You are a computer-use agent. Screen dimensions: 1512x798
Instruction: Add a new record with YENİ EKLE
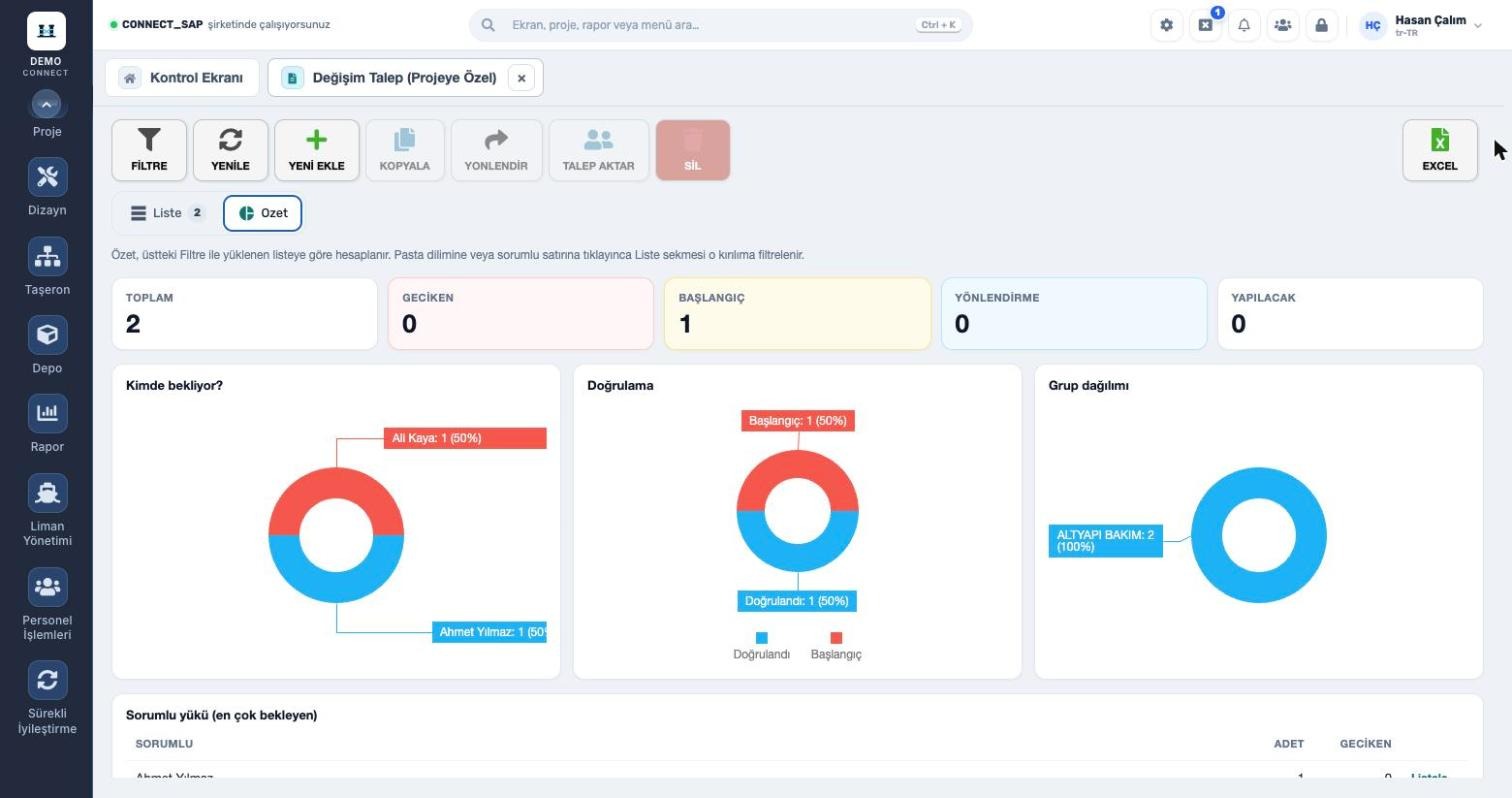[317, 151]
